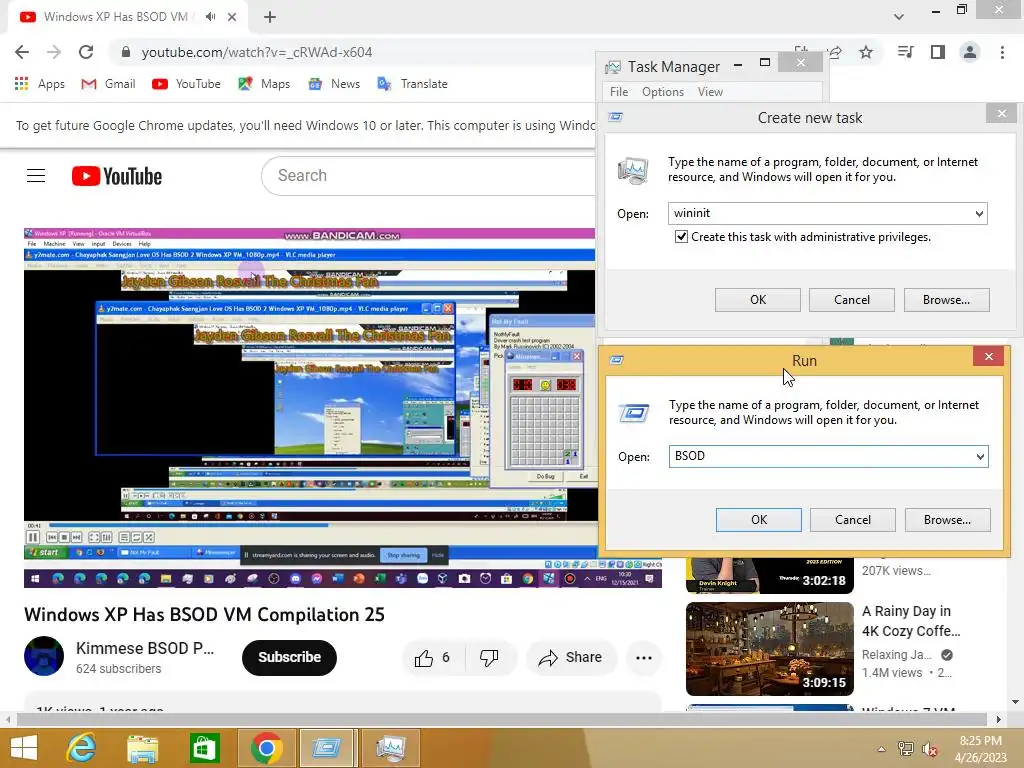Subscribe to Kimmese BSOD channel
1024x768 pixels.
tap(289, 658)
